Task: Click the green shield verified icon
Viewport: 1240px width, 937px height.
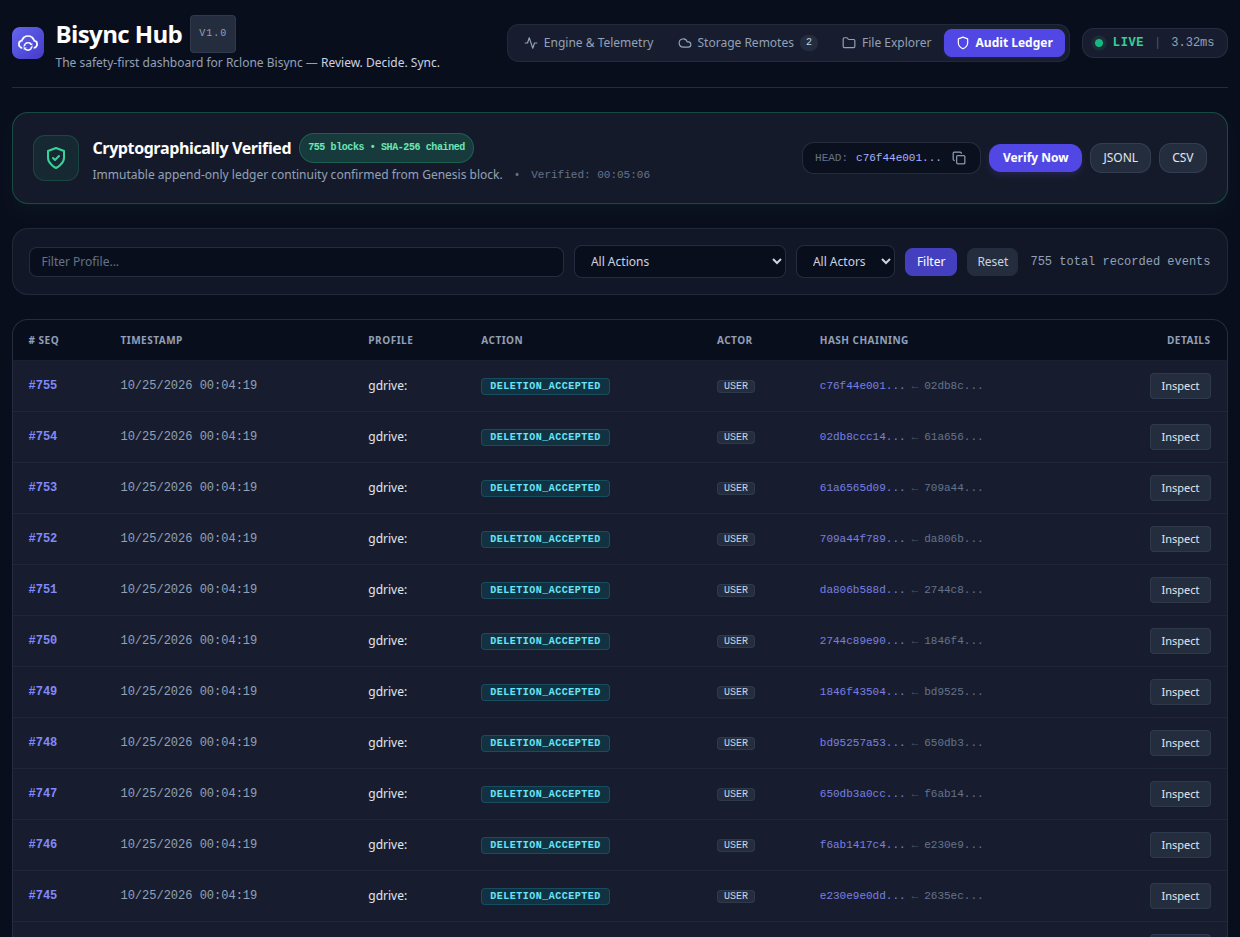Action: (x=56, y=158)
